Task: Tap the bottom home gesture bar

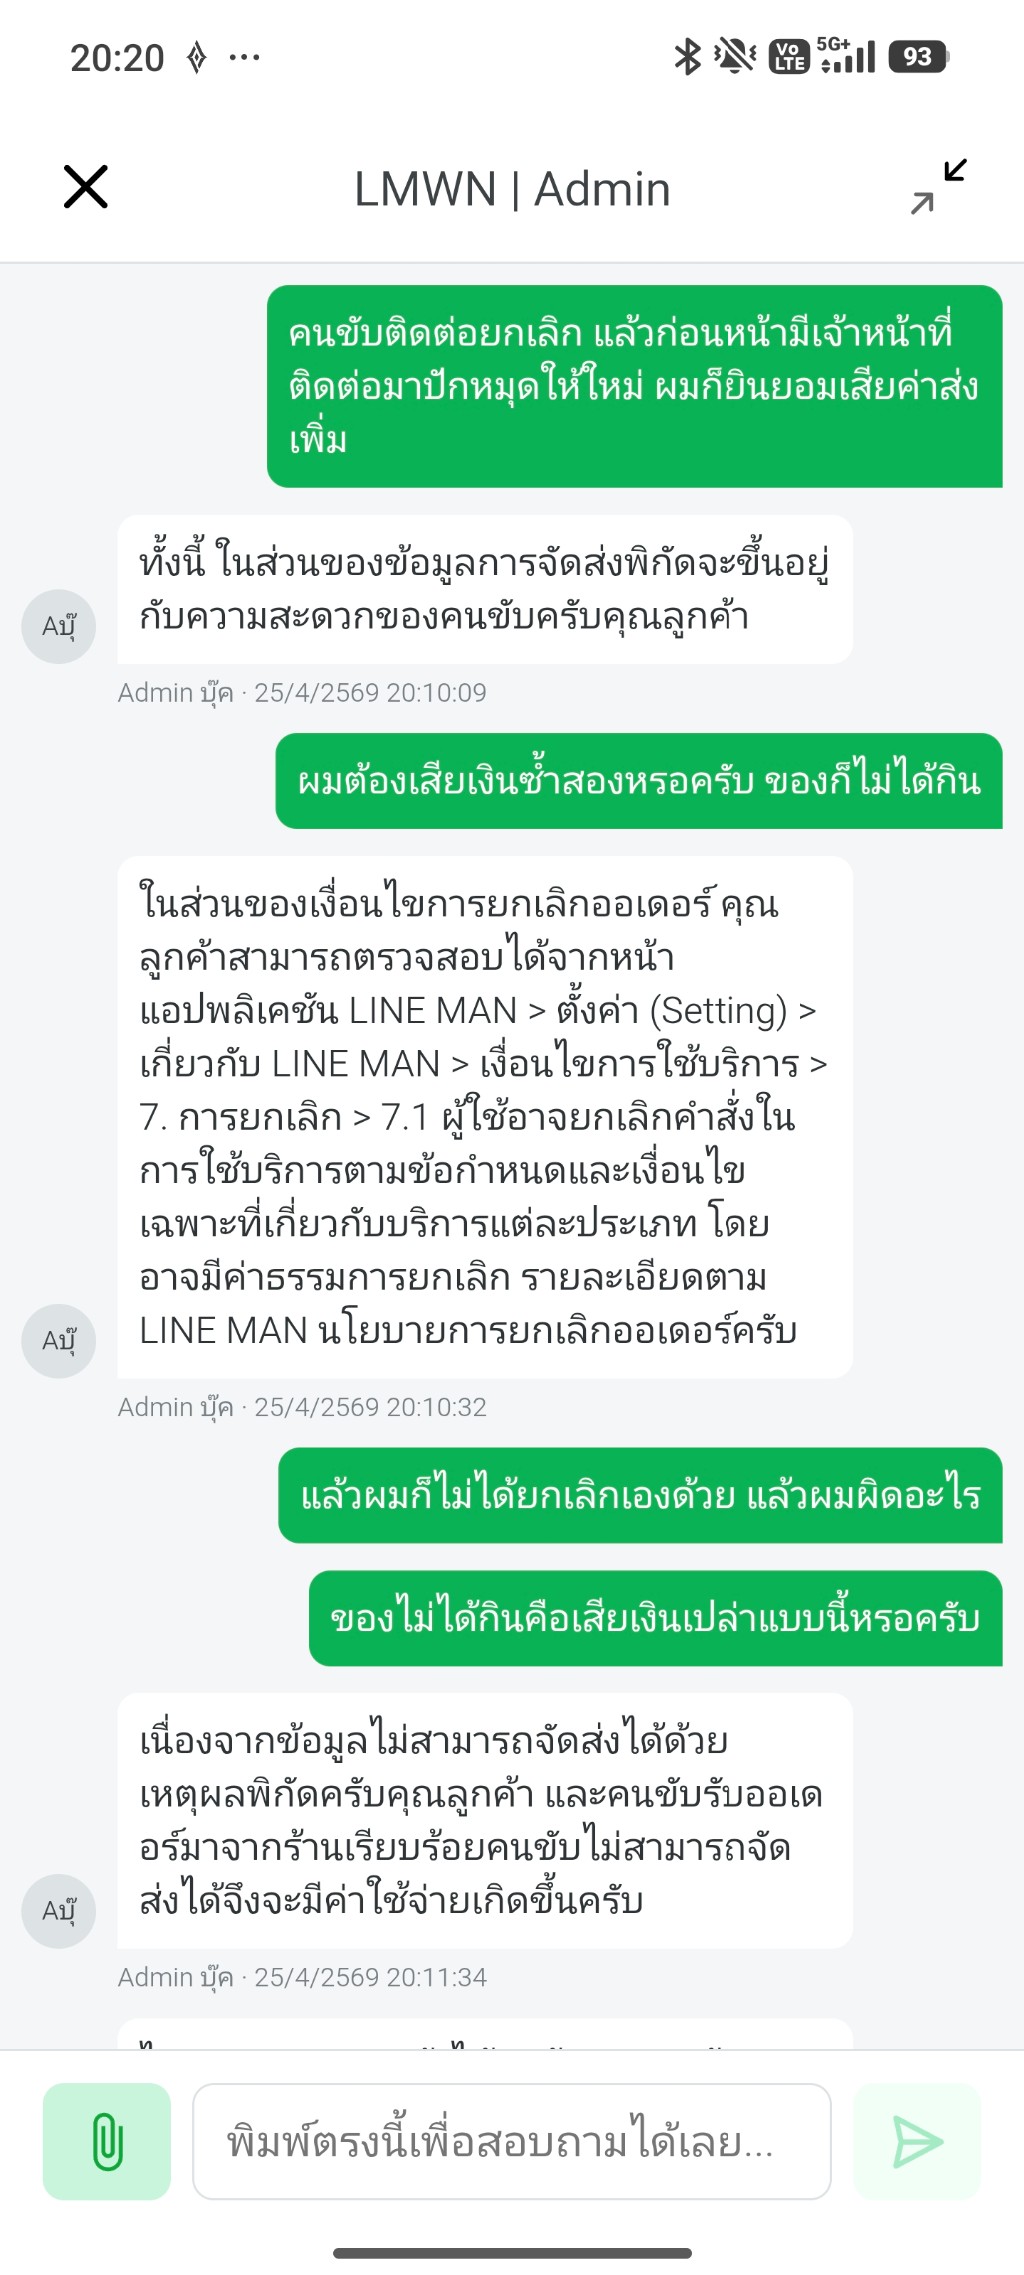Action: click(x=512, y=2253)
